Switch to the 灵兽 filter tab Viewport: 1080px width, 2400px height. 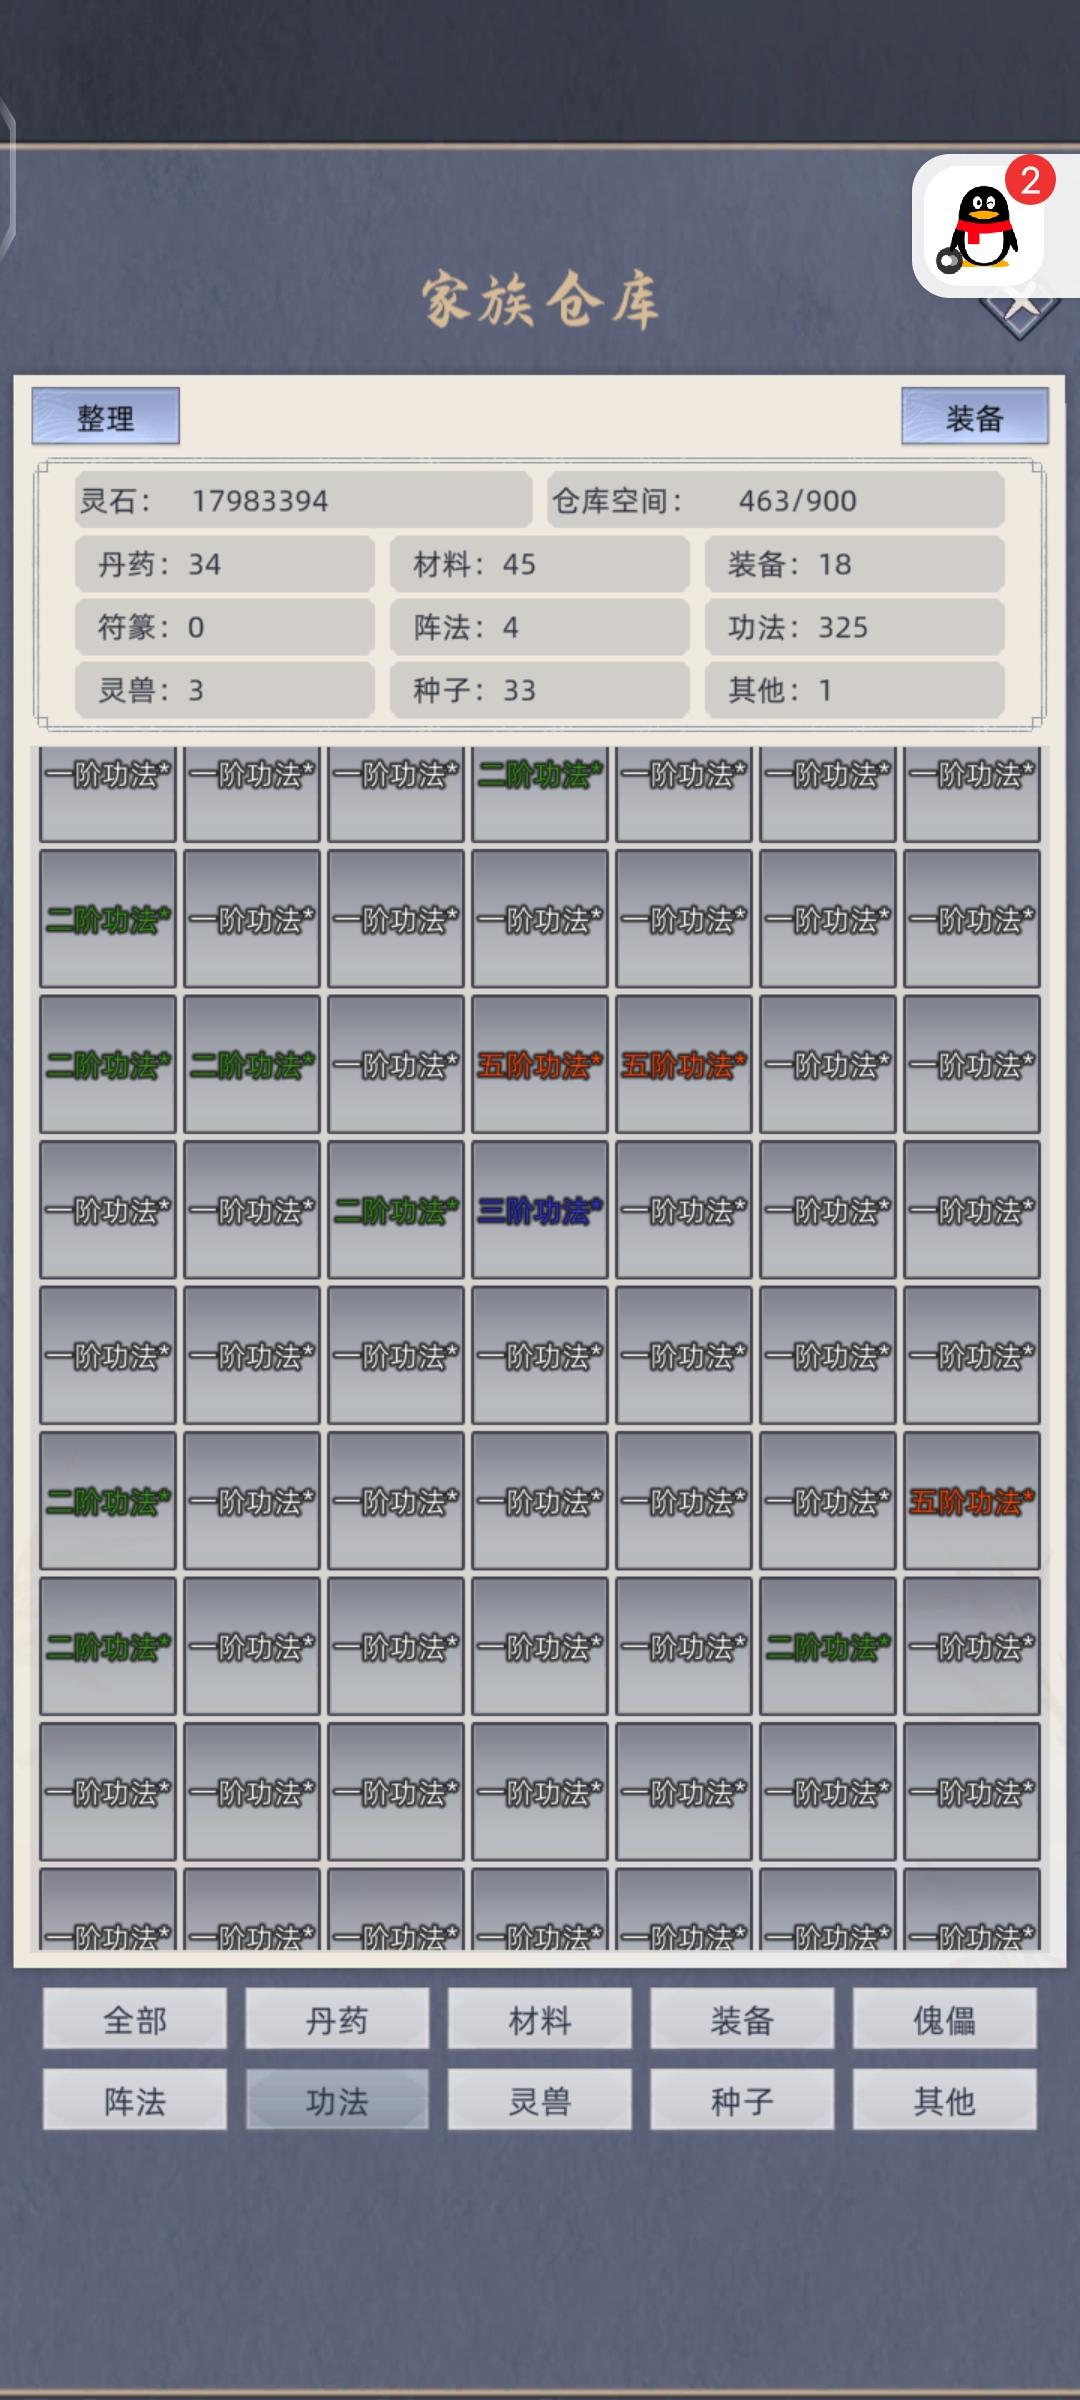[x=540, y=2100]
